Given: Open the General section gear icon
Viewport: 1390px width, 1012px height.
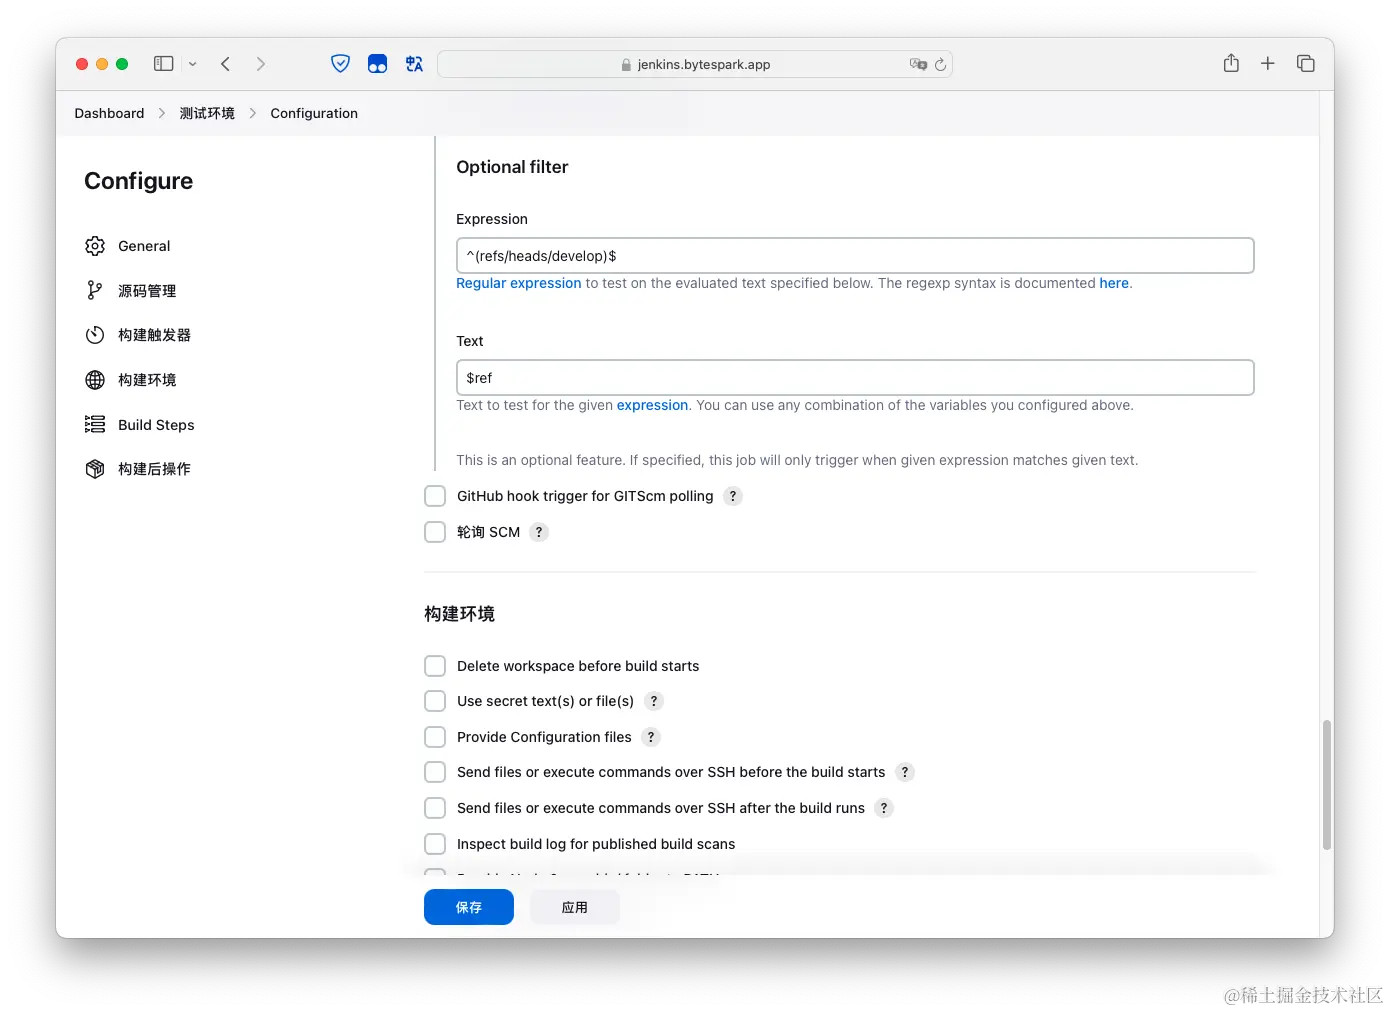Looking at the screenshot, I should [95, 246].
